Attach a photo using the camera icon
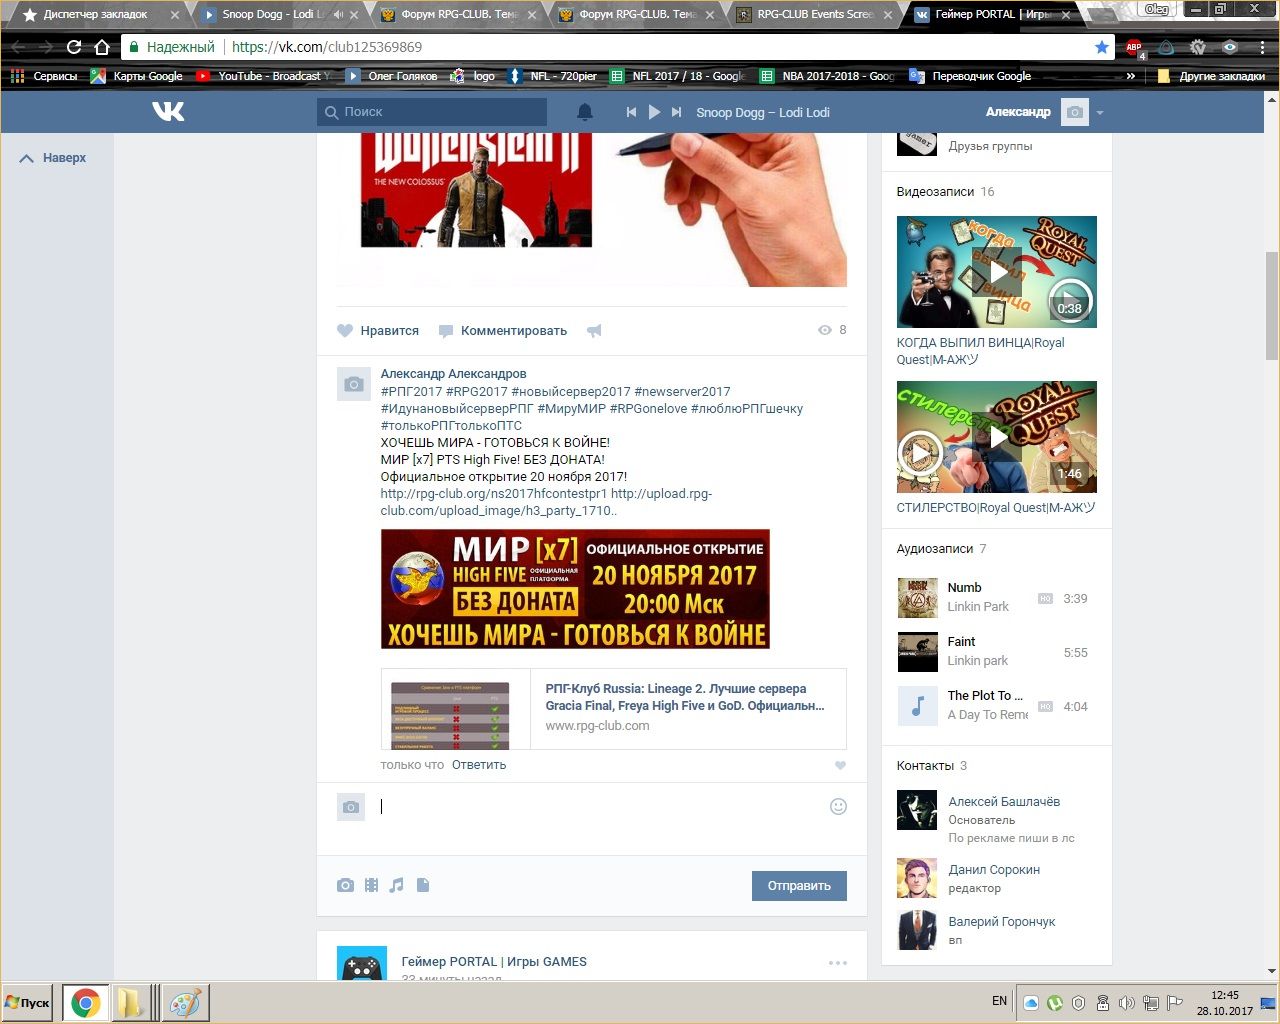The image size is (1280, 1024). (x=345, y=885)
